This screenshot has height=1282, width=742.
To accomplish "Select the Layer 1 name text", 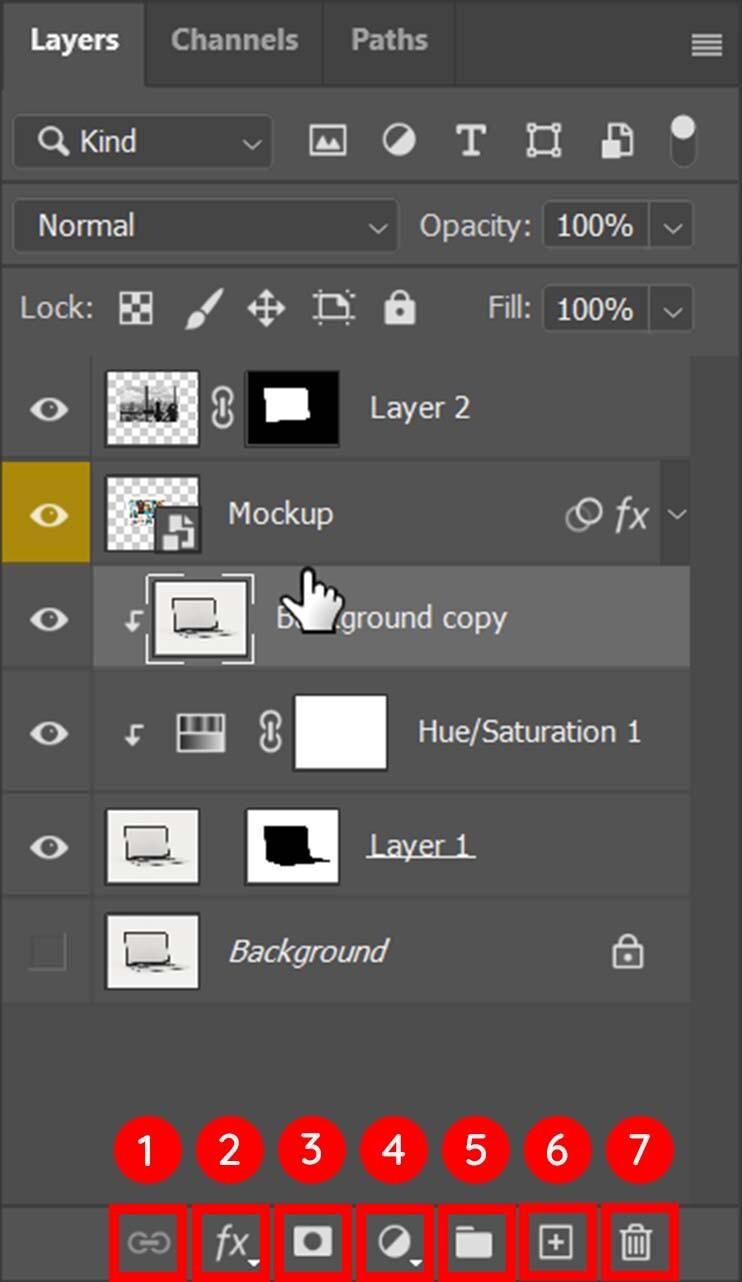I will coord(421,846).
